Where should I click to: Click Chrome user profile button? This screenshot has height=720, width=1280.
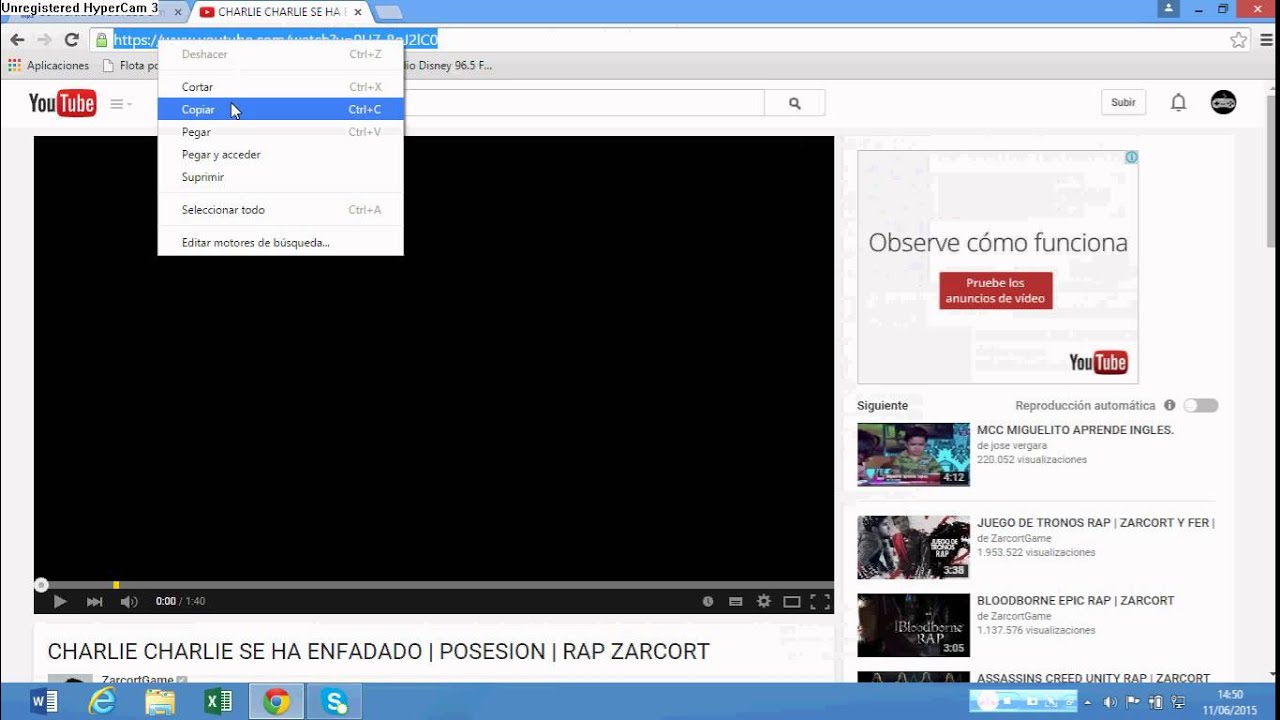click(1168, 9)
